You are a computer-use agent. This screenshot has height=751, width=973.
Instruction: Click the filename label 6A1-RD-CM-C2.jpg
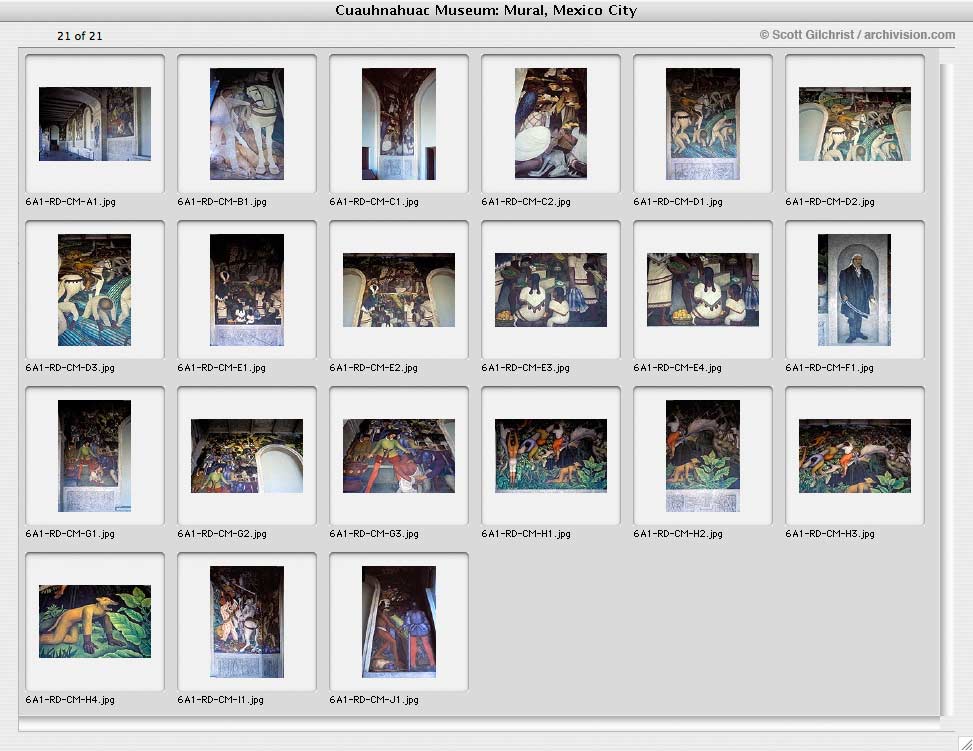click(x=526, y=202)
